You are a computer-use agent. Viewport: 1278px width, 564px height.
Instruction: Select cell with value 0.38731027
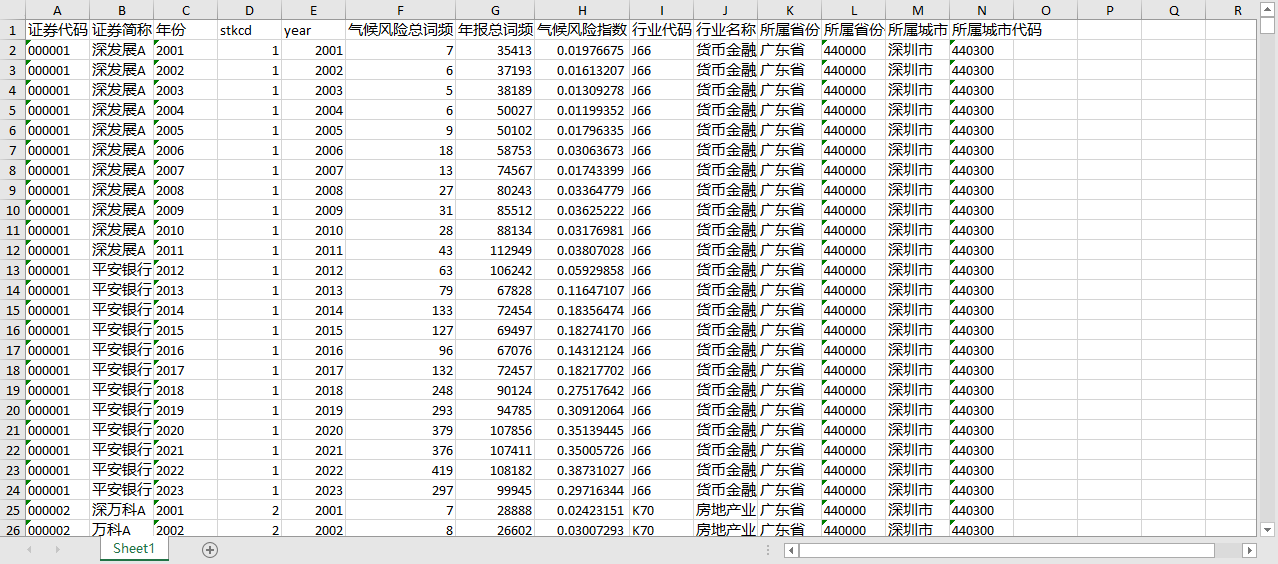582,470
